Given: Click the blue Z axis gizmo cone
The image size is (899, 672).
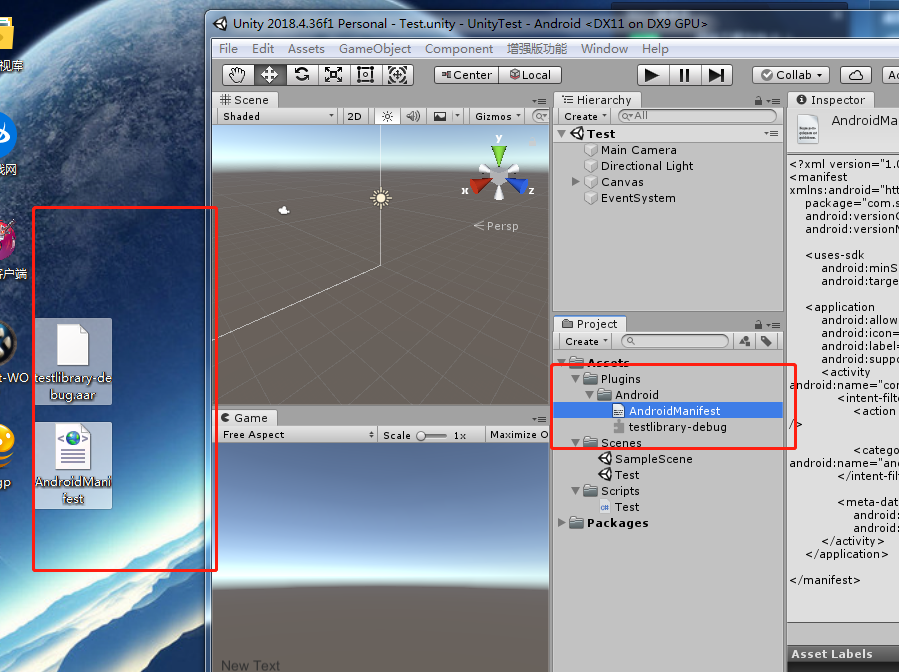Looking at the screenshot, I should click(517, 185).
